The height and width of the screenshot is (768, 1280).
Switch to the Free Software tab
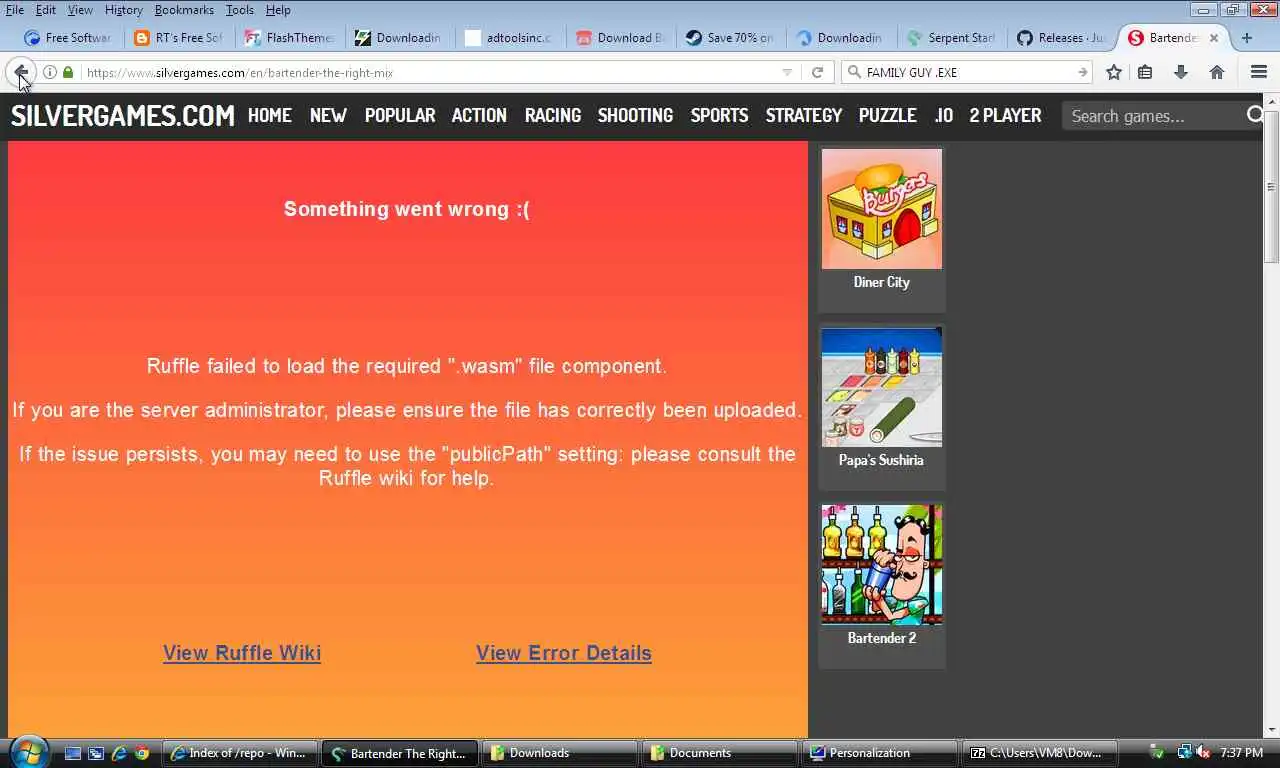tap(68, 38)
